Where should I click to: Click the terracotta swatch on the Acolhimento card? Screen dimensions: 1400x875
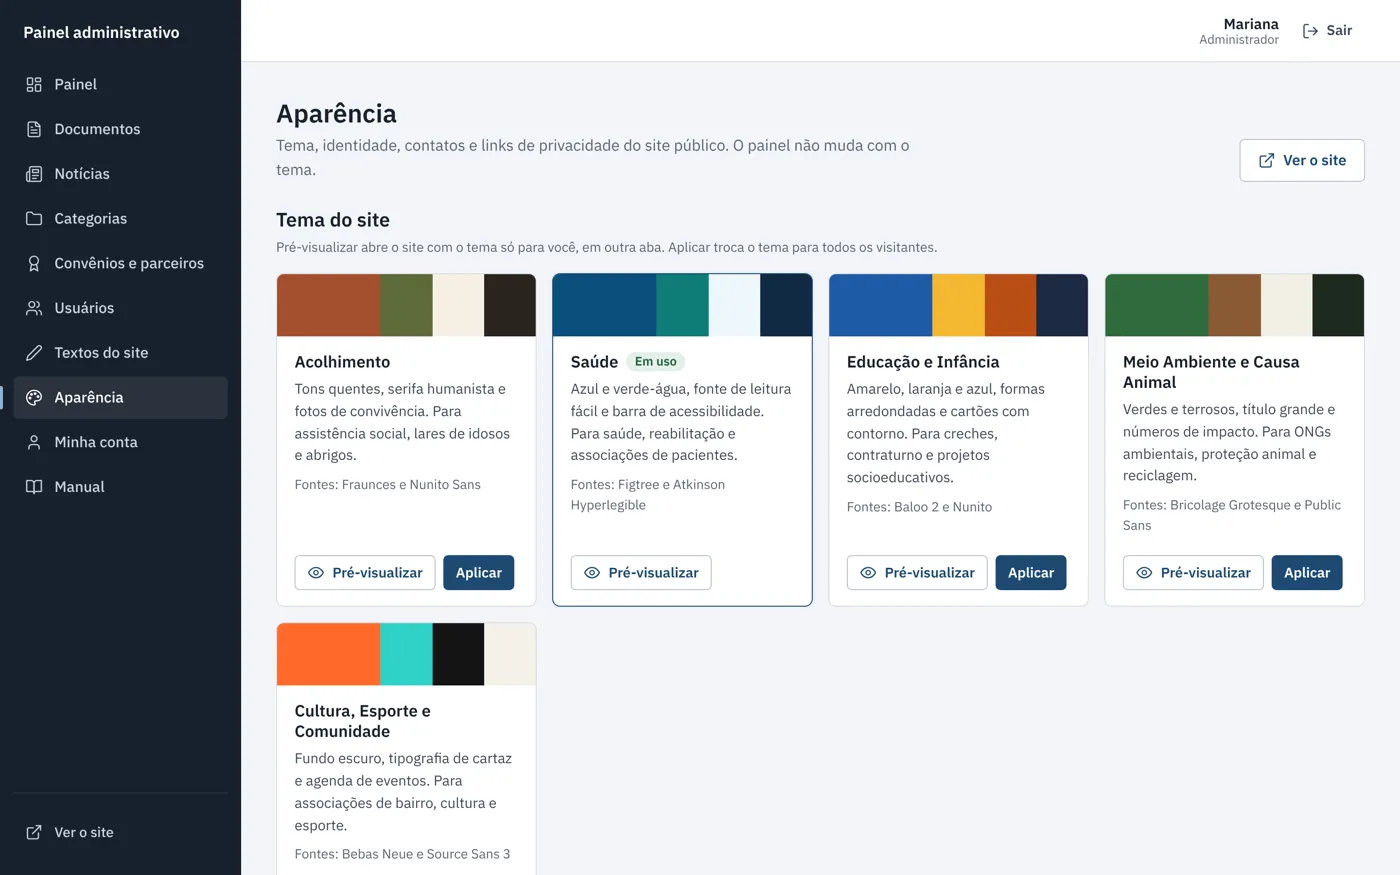(328, 305)
